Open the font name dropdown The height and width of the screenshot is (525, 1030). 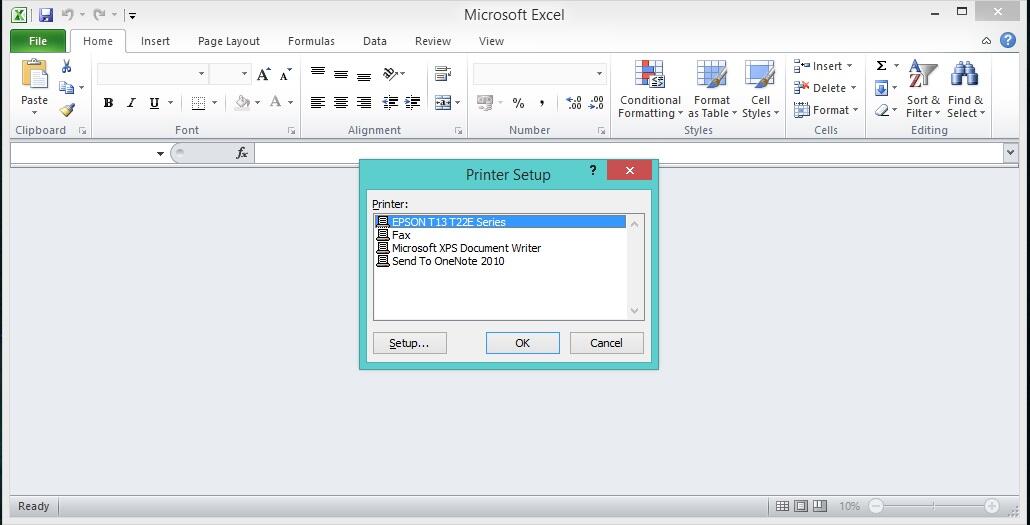(201, 74)
